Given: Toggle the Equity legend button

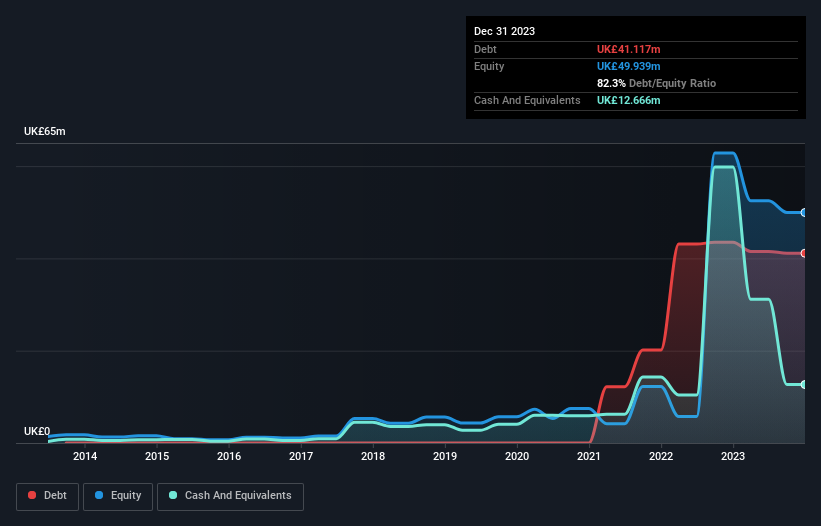Looking at the screenshot, I should 118,496.
